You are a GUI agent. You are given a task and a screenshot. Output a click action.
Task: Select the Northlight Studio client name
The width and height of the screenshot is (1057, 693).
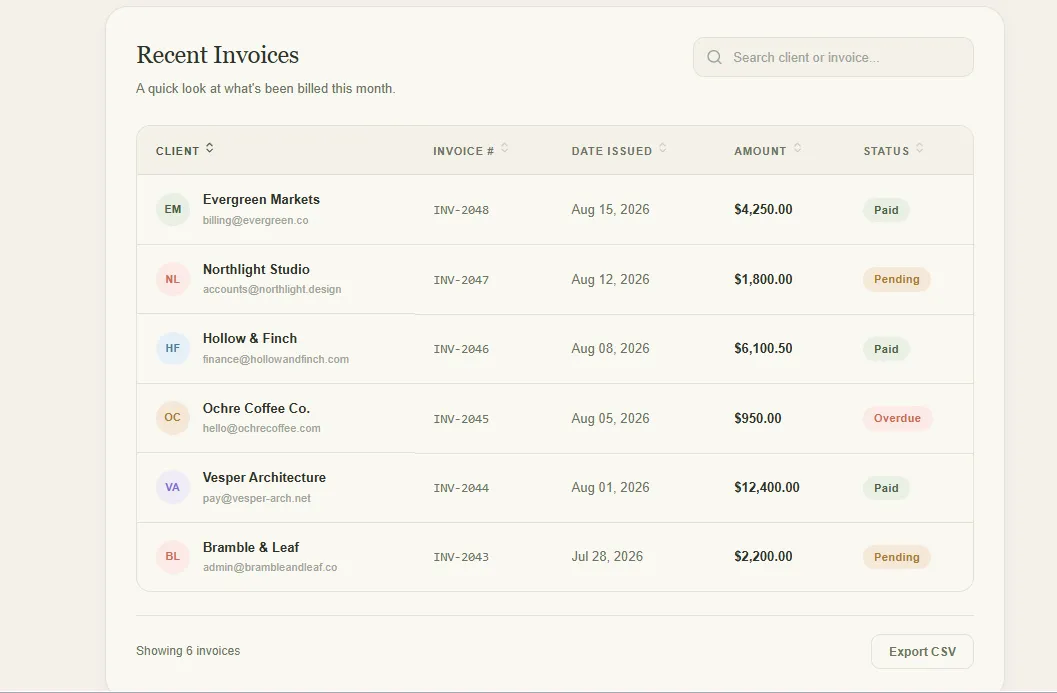pyautogui.click(x=256, y=269)
